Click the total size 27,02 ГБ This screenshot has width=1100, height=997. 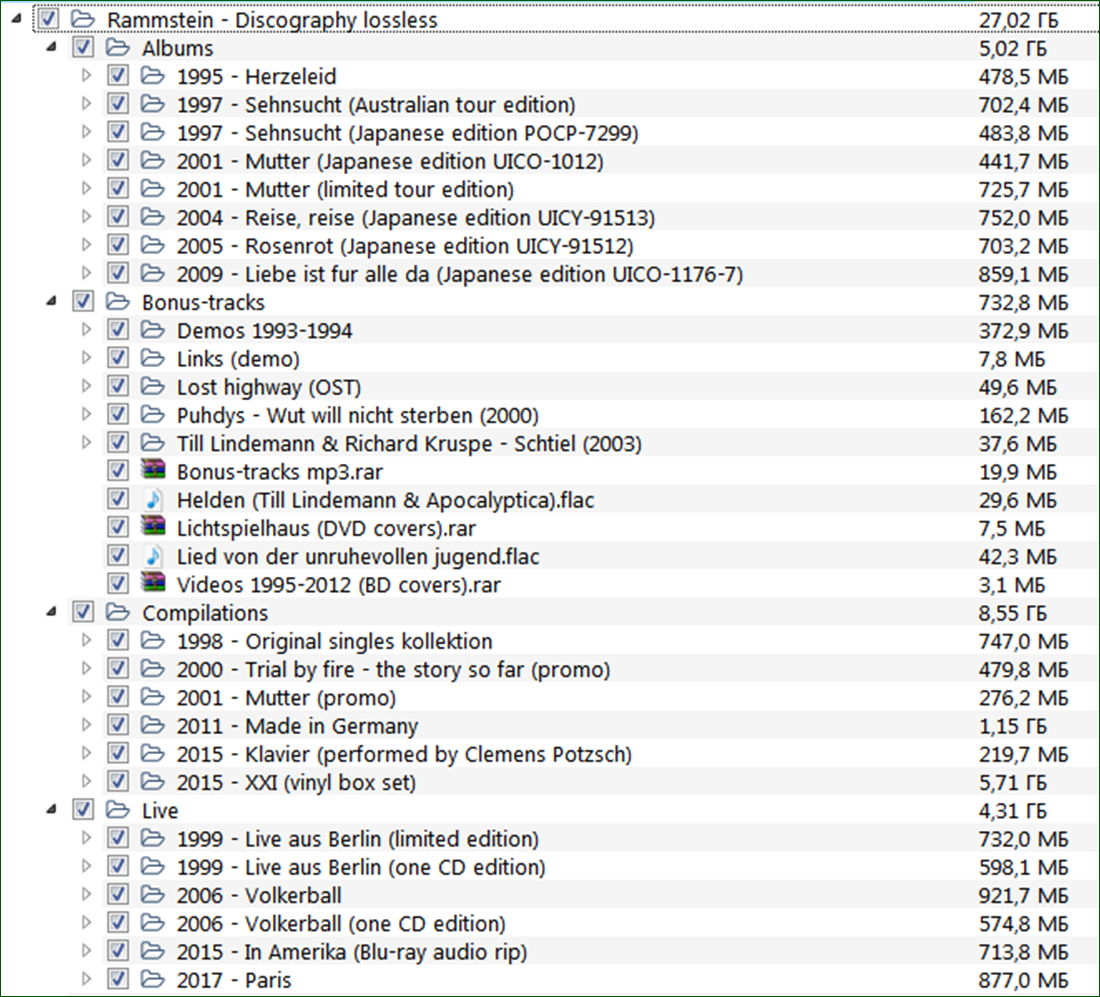point(1019,20)
